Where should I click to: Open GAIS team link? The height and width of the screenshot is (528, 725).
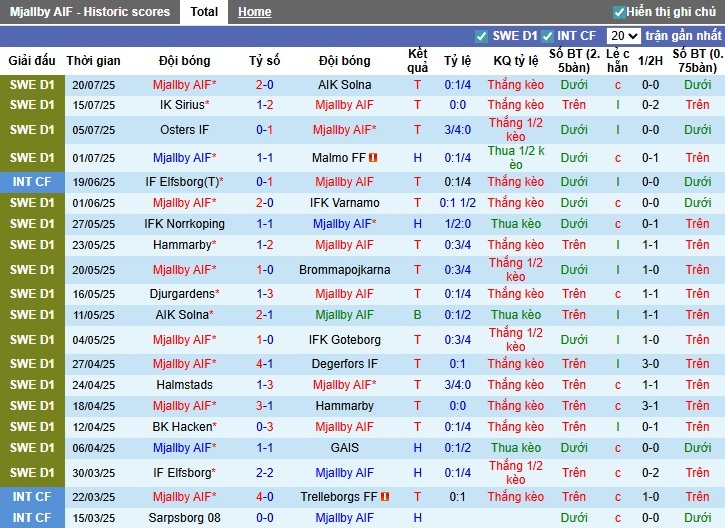click(344, 448)
